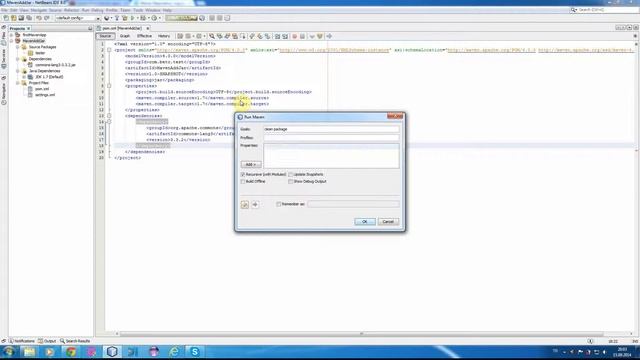Click the Windows Start button
The width and height of the screenshot is (640, 360).
click(x=9, y=351)
